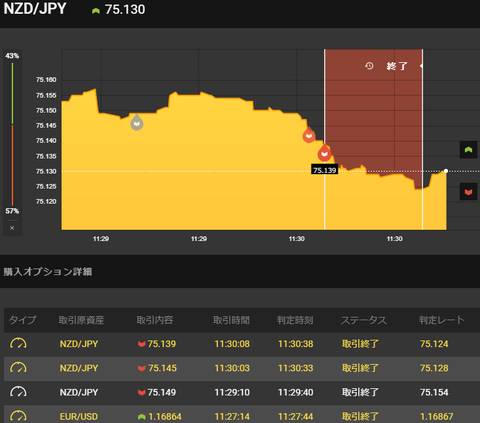Click the 判定レート column header
This screenshot has height=423, width=480.
click(442, 320)
